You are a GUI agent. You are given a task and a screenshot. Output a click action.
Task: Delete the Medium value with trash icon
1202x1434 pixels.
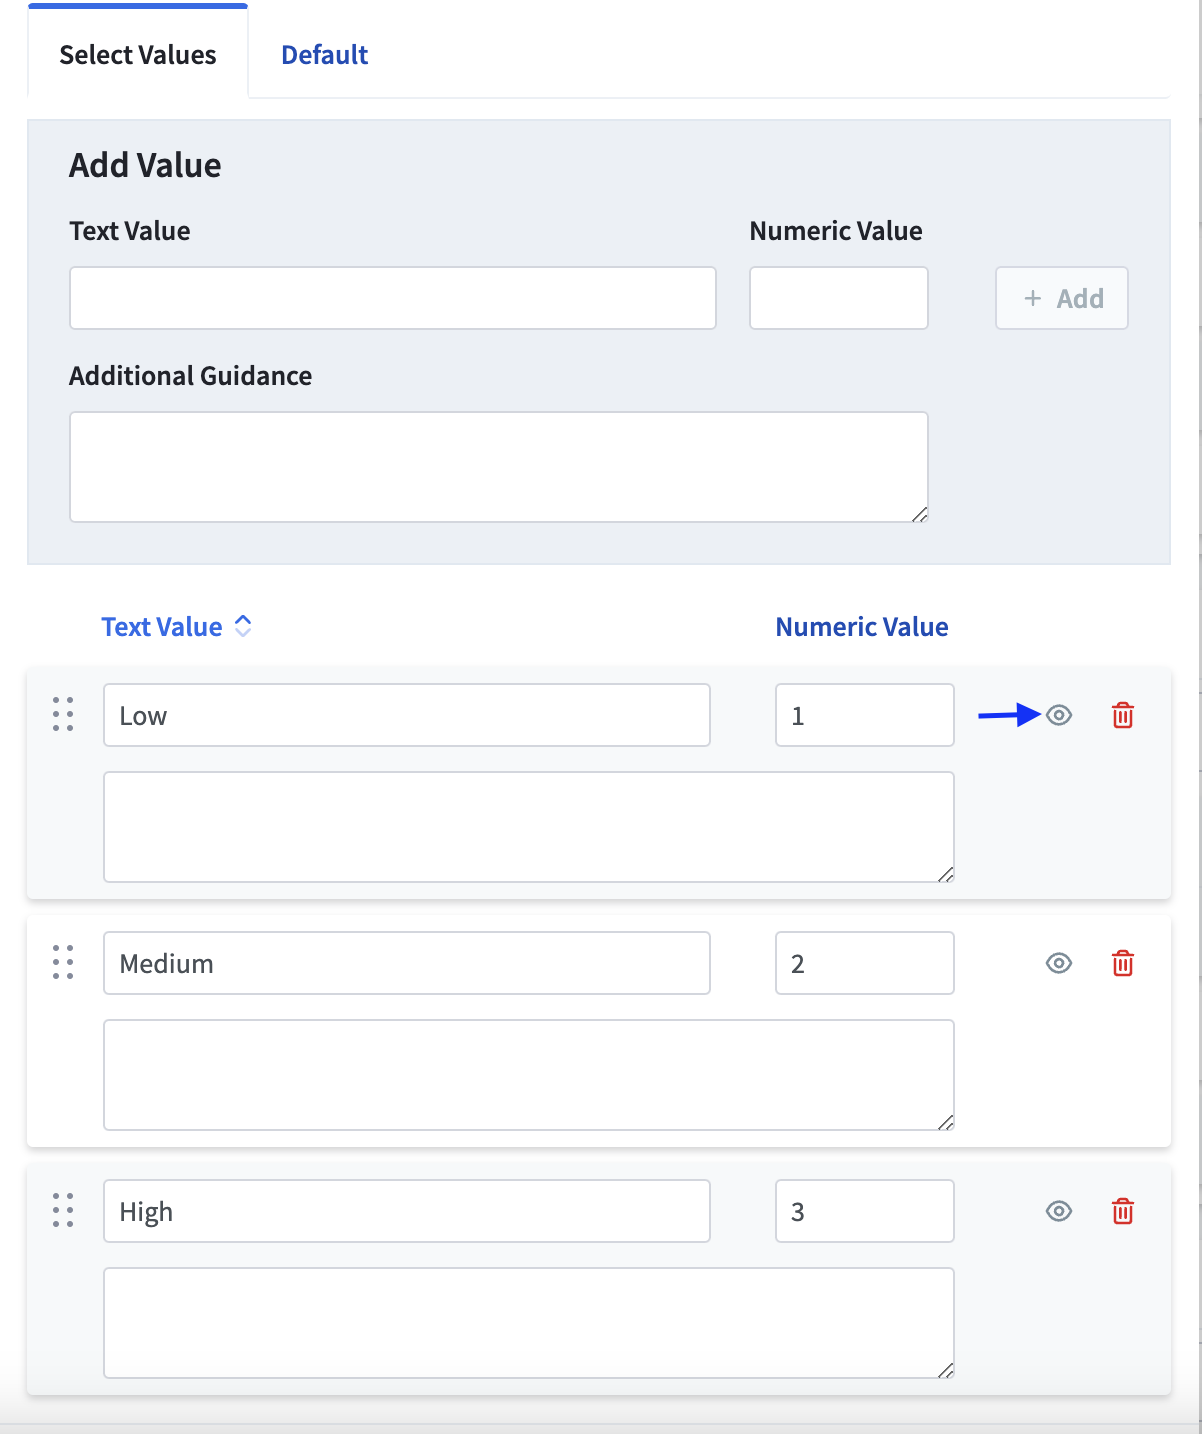tap(1123, 963)
